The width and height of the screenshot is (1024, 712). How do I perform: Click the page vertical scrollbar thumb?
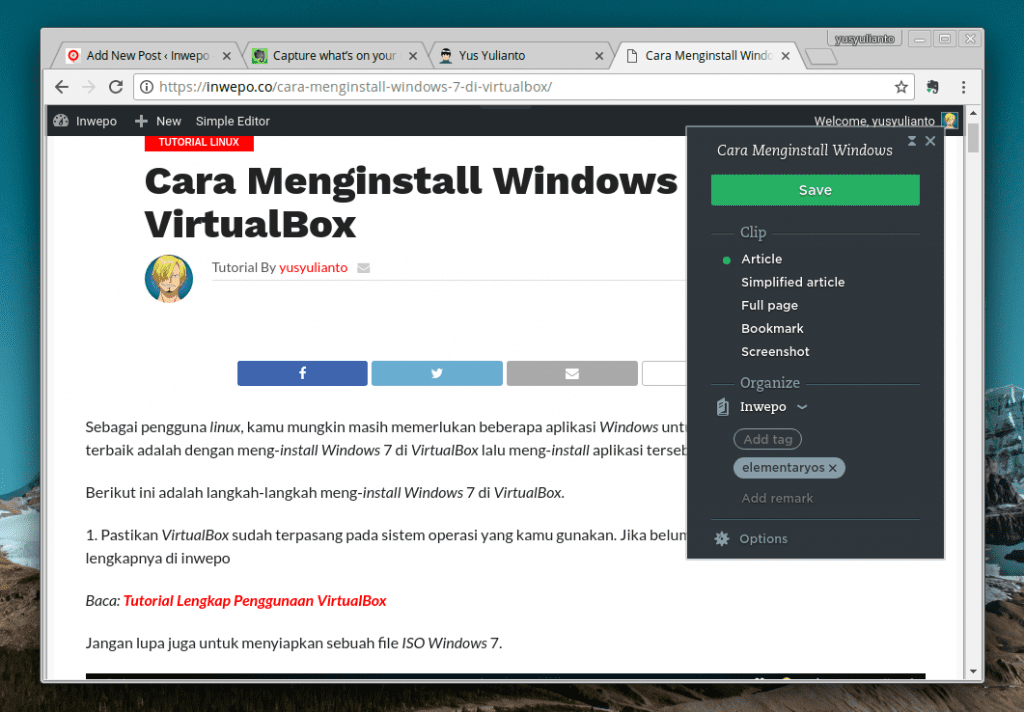[x=973, y=138]
